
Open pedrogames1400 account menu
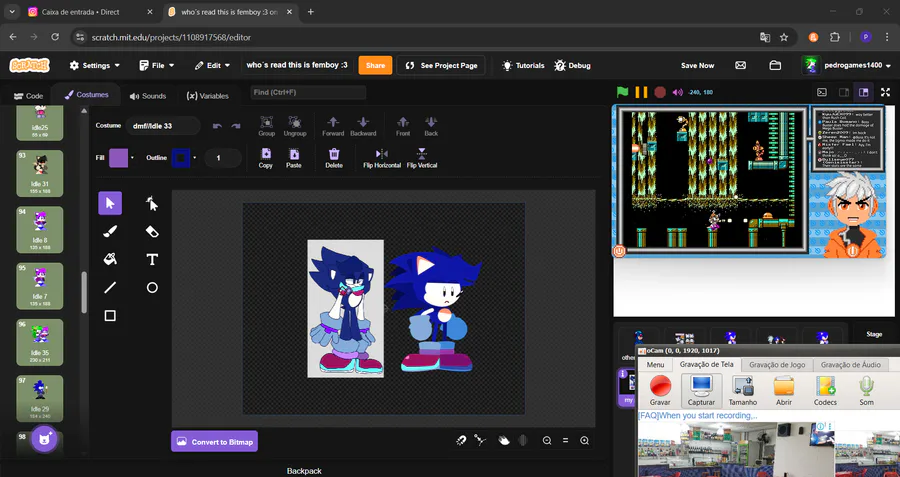pos(847,65)
